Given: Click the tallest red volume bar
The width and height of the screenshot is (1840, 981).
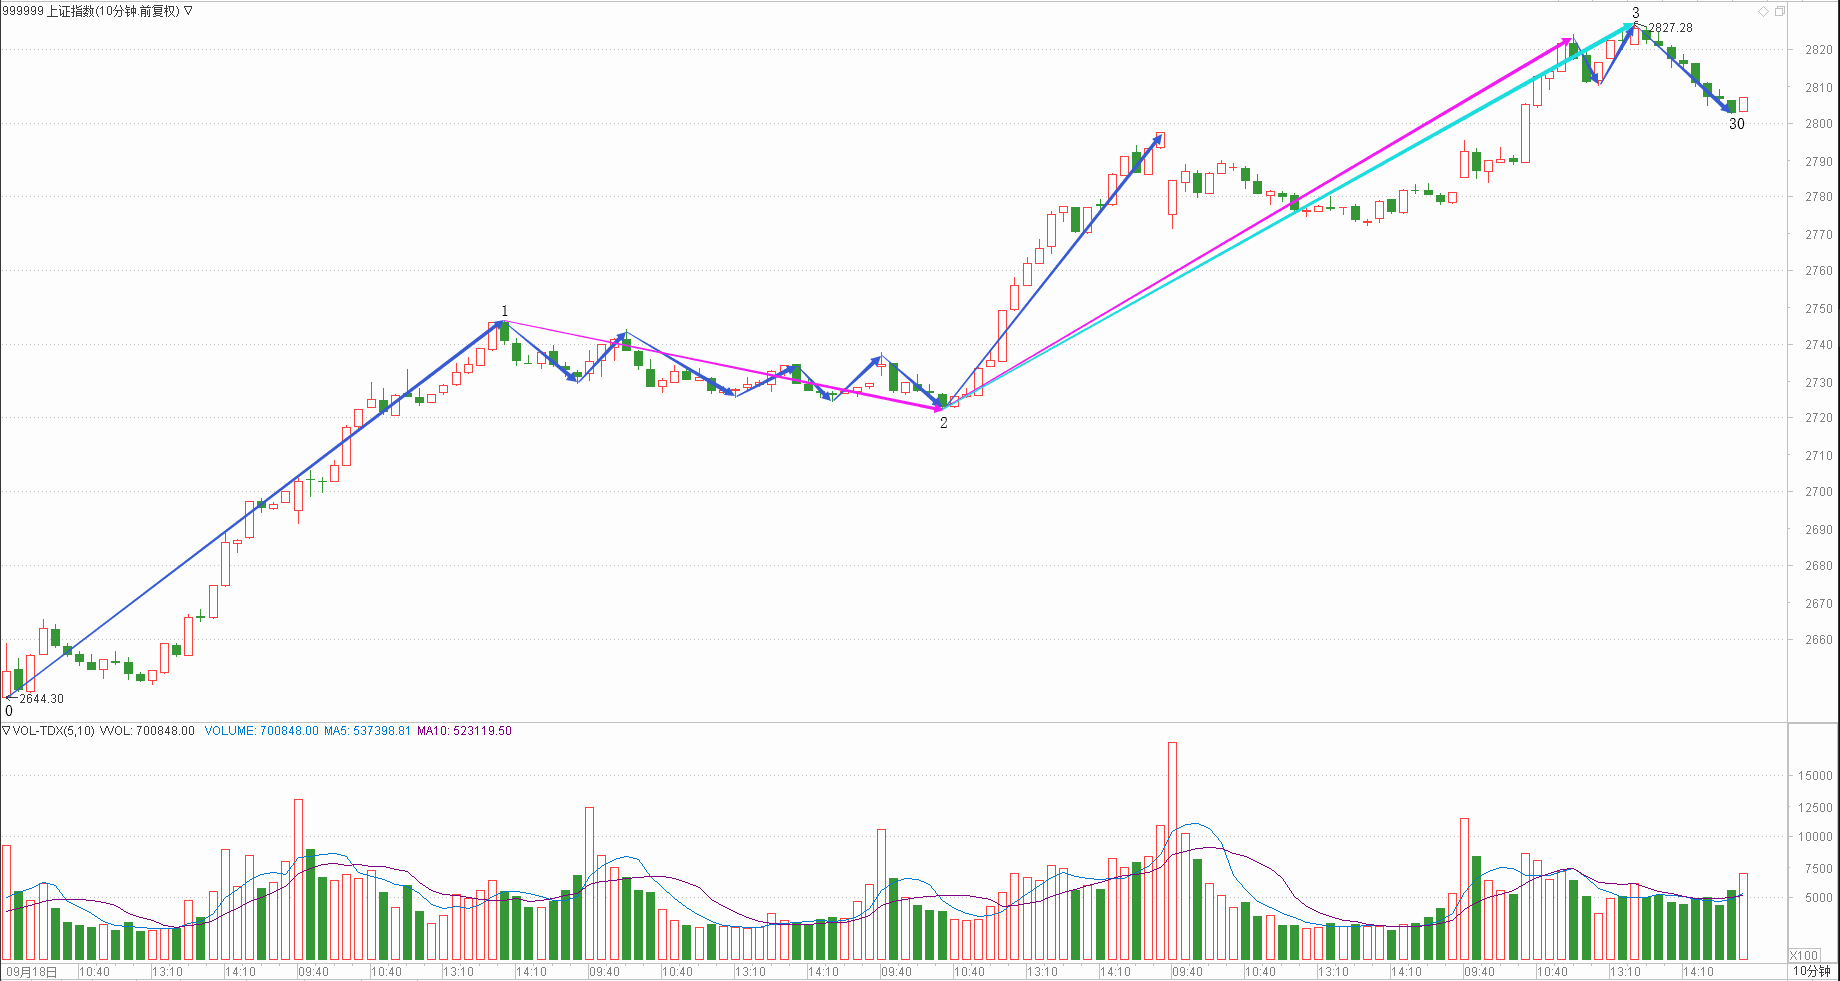Looking at the screenshot, I should tap(1172, 850).
